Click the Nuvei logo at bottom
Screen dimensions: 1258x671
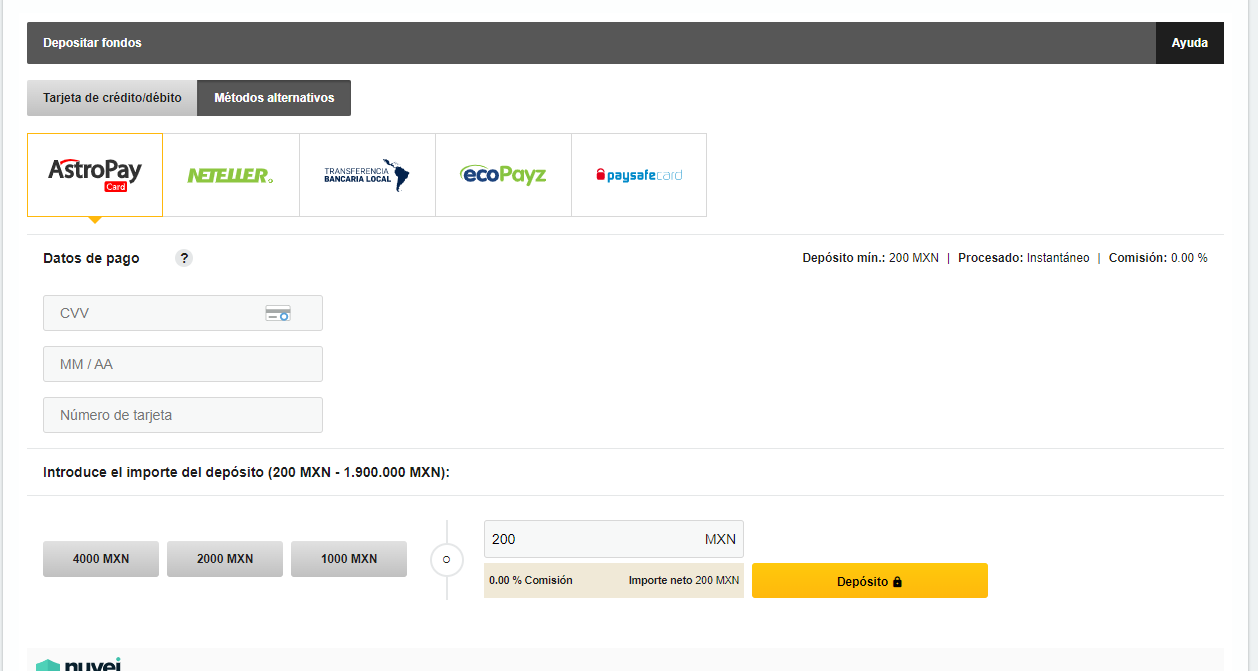pyautogui.click(x=80, y=664)
